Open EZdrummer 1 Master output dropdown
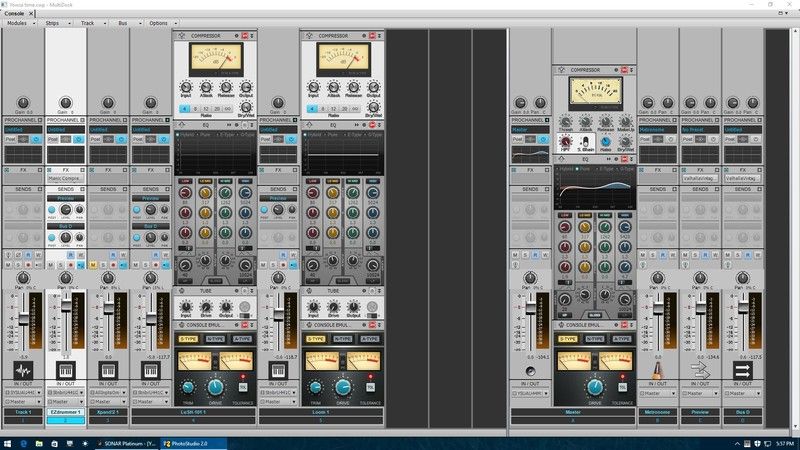800x450 pixels. click(x=65, y=402)
